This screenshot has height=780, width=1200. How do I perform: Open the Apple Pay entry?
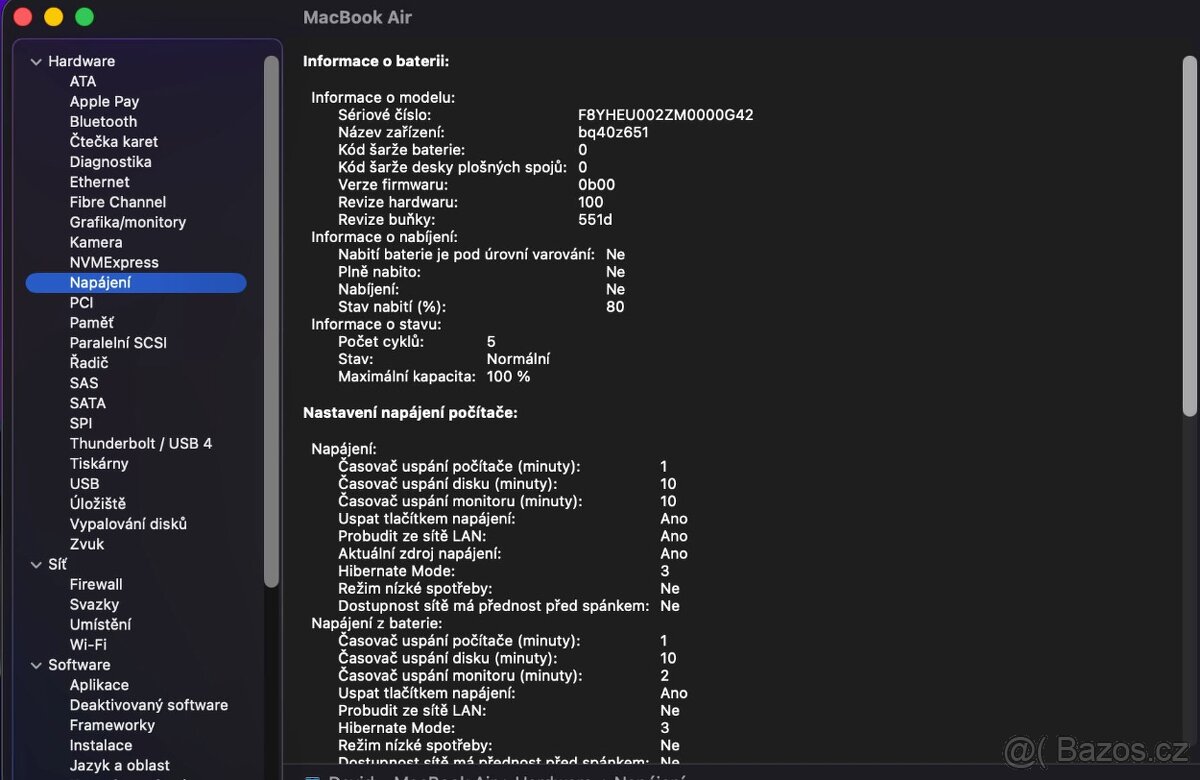(104, 102)
